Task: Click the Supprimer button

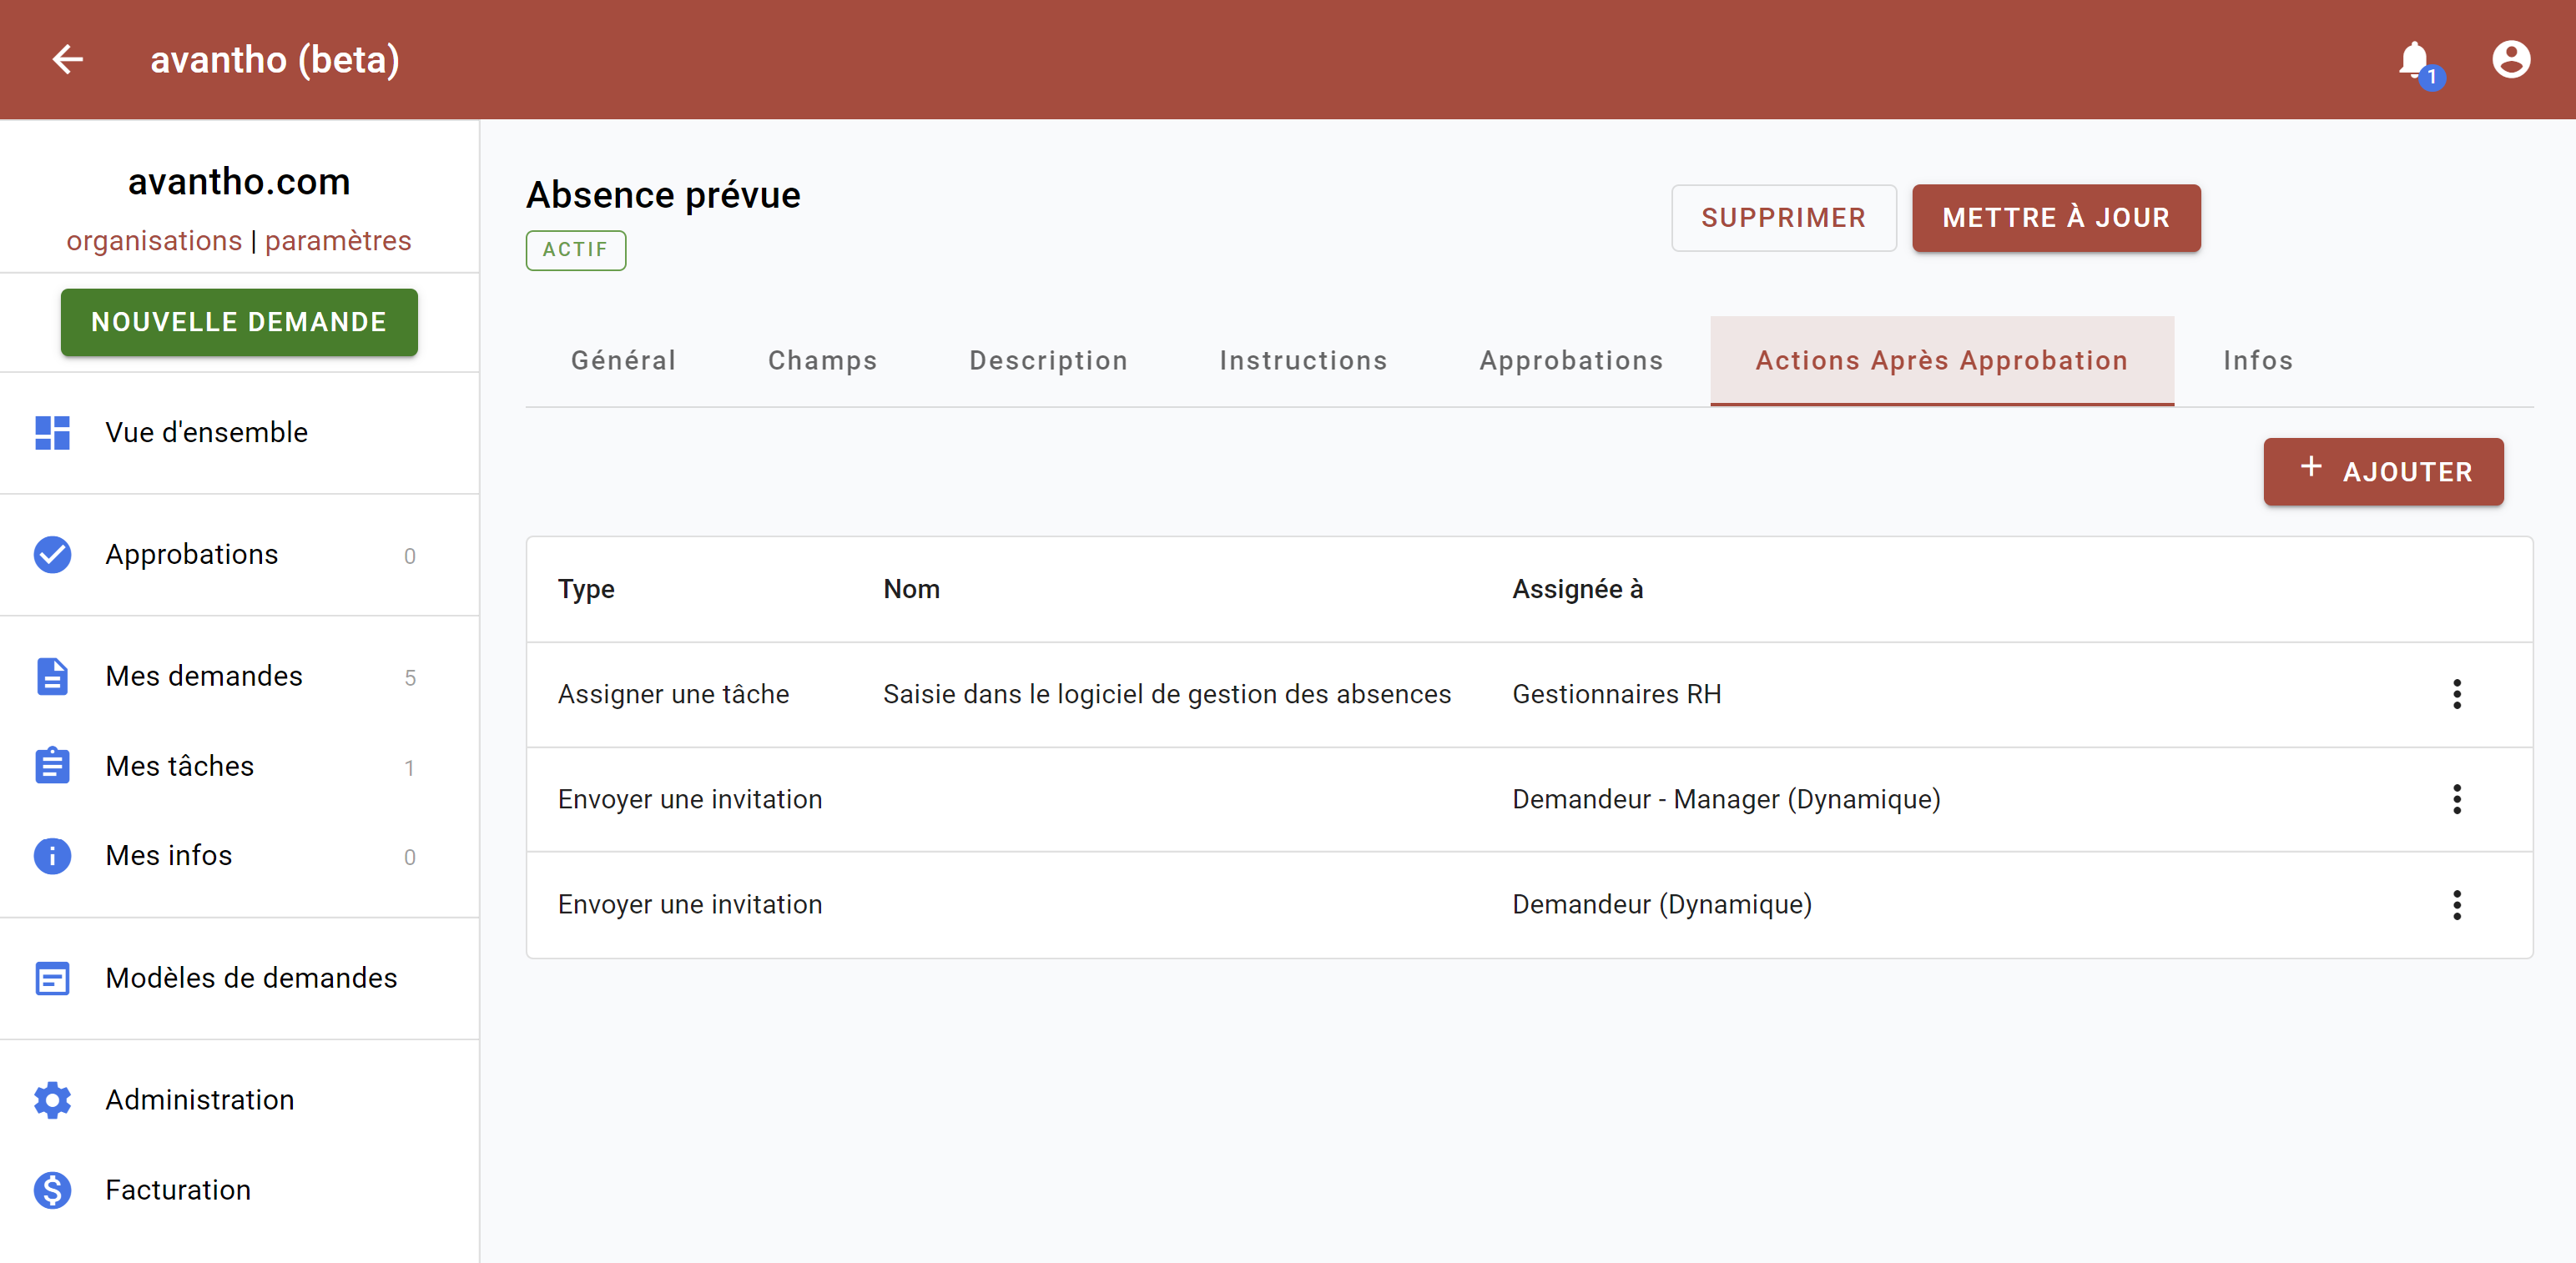Action: tap(1783, 218)
